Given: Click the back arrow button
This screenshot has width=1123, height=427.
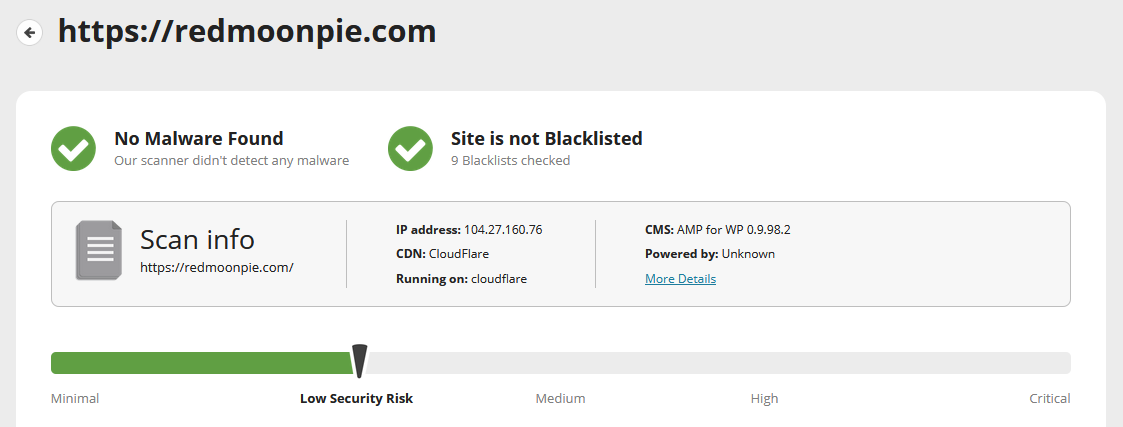Looking at the screenshot, I should coord(29,32).
